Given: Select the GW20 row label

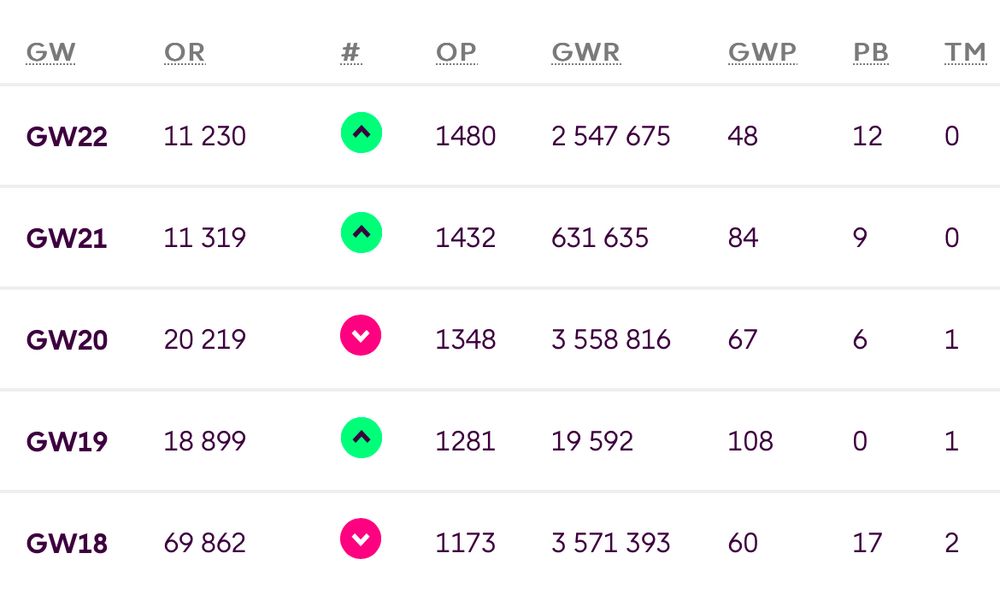Looking at the screenshot, I should [67, 340].
